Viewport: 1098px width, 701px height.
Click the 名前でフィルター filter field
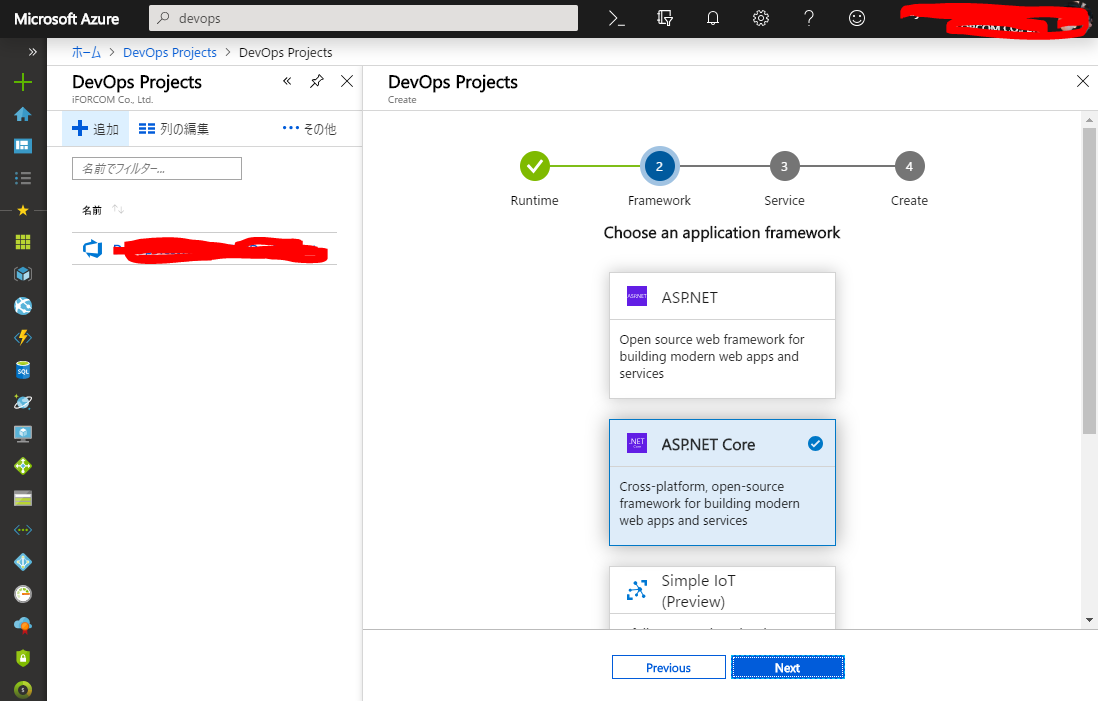pyautogui.click(x=157, y=169)
